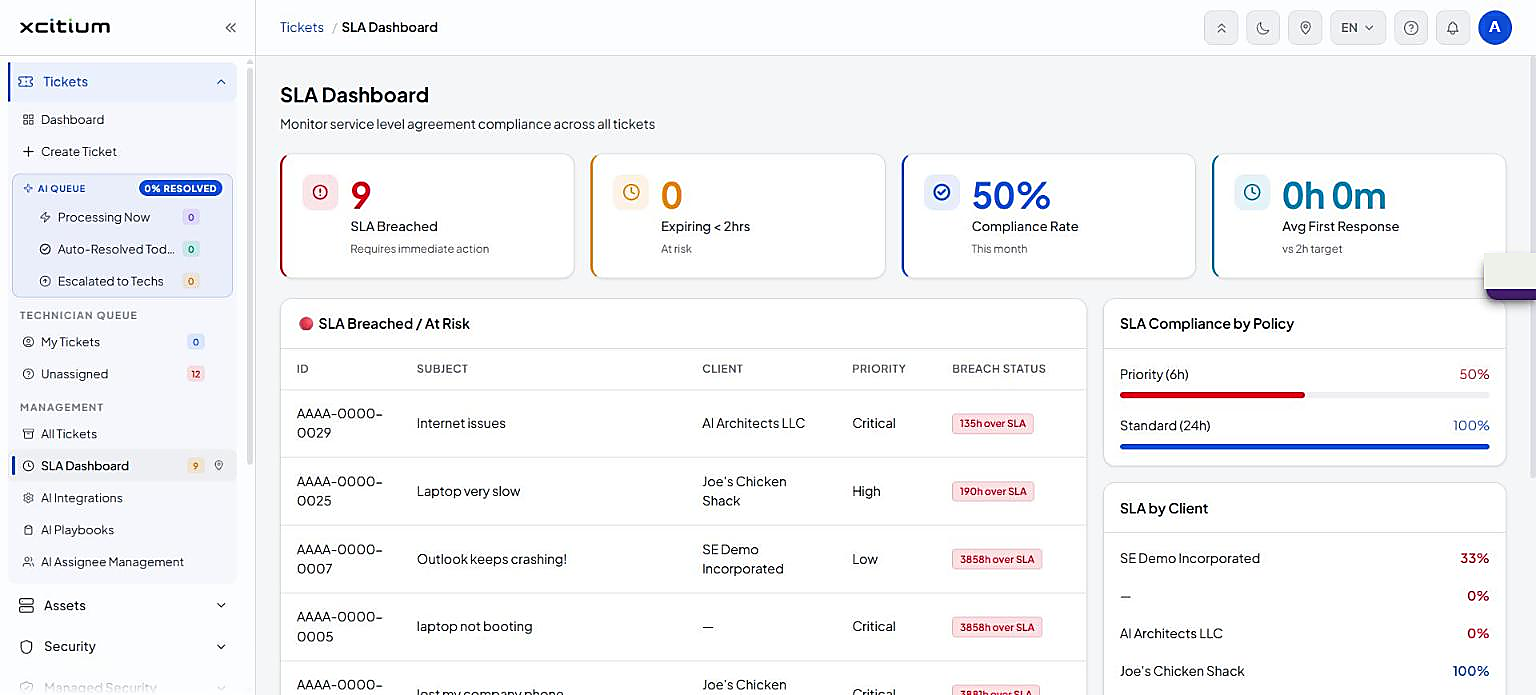Open the 50% Compliance Rate card
1536x695 pixels.
click(x=1049, y=216)
